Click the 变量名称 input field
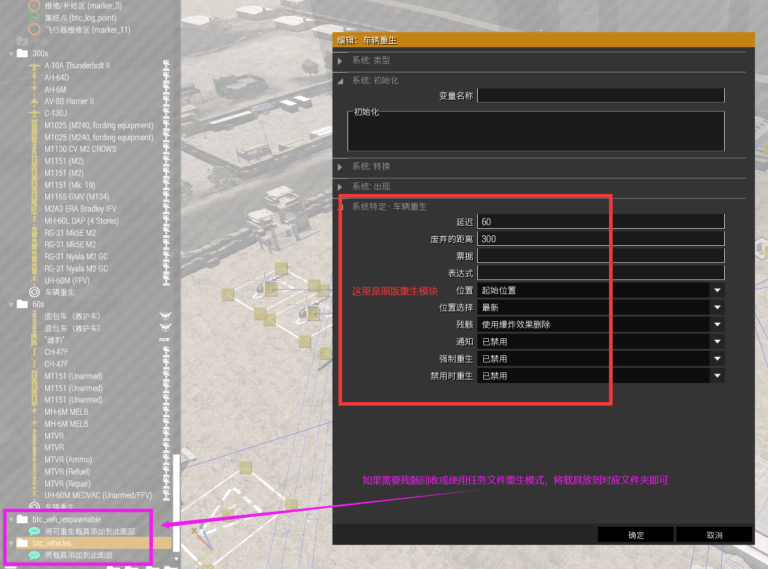 click(x=600, y=95)
